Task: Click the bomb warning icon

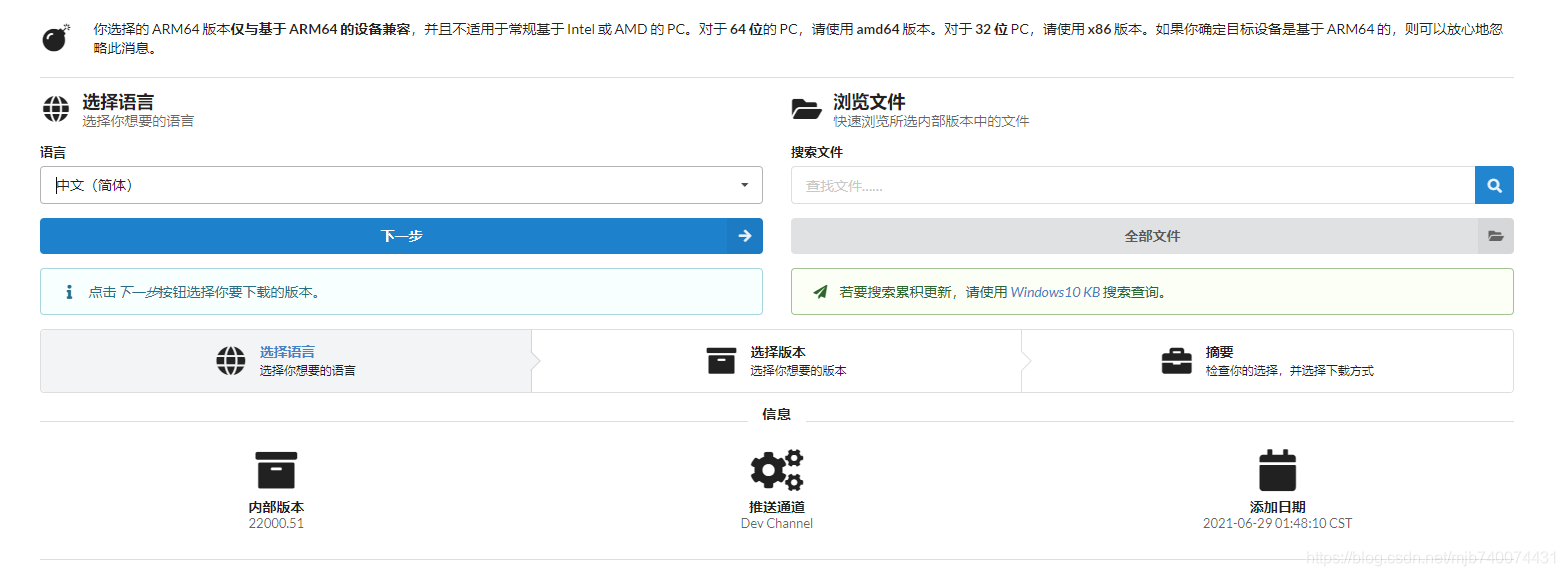Action: 56,39
